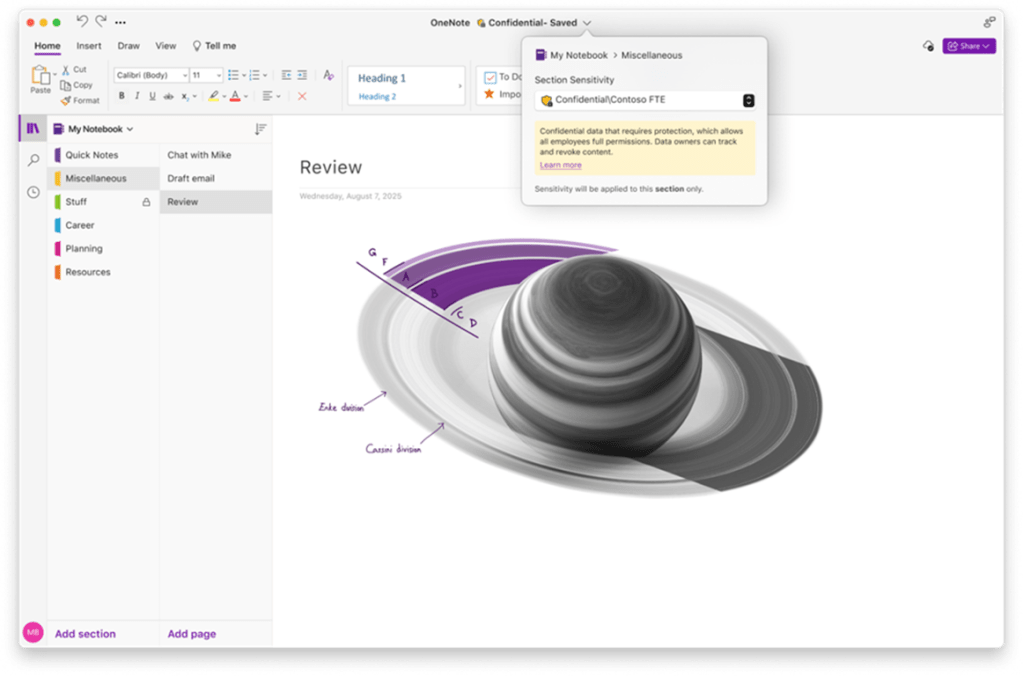Screen dimensions: 1023x676
Task: Click the red X delete icon
Action: pos(302,96)
